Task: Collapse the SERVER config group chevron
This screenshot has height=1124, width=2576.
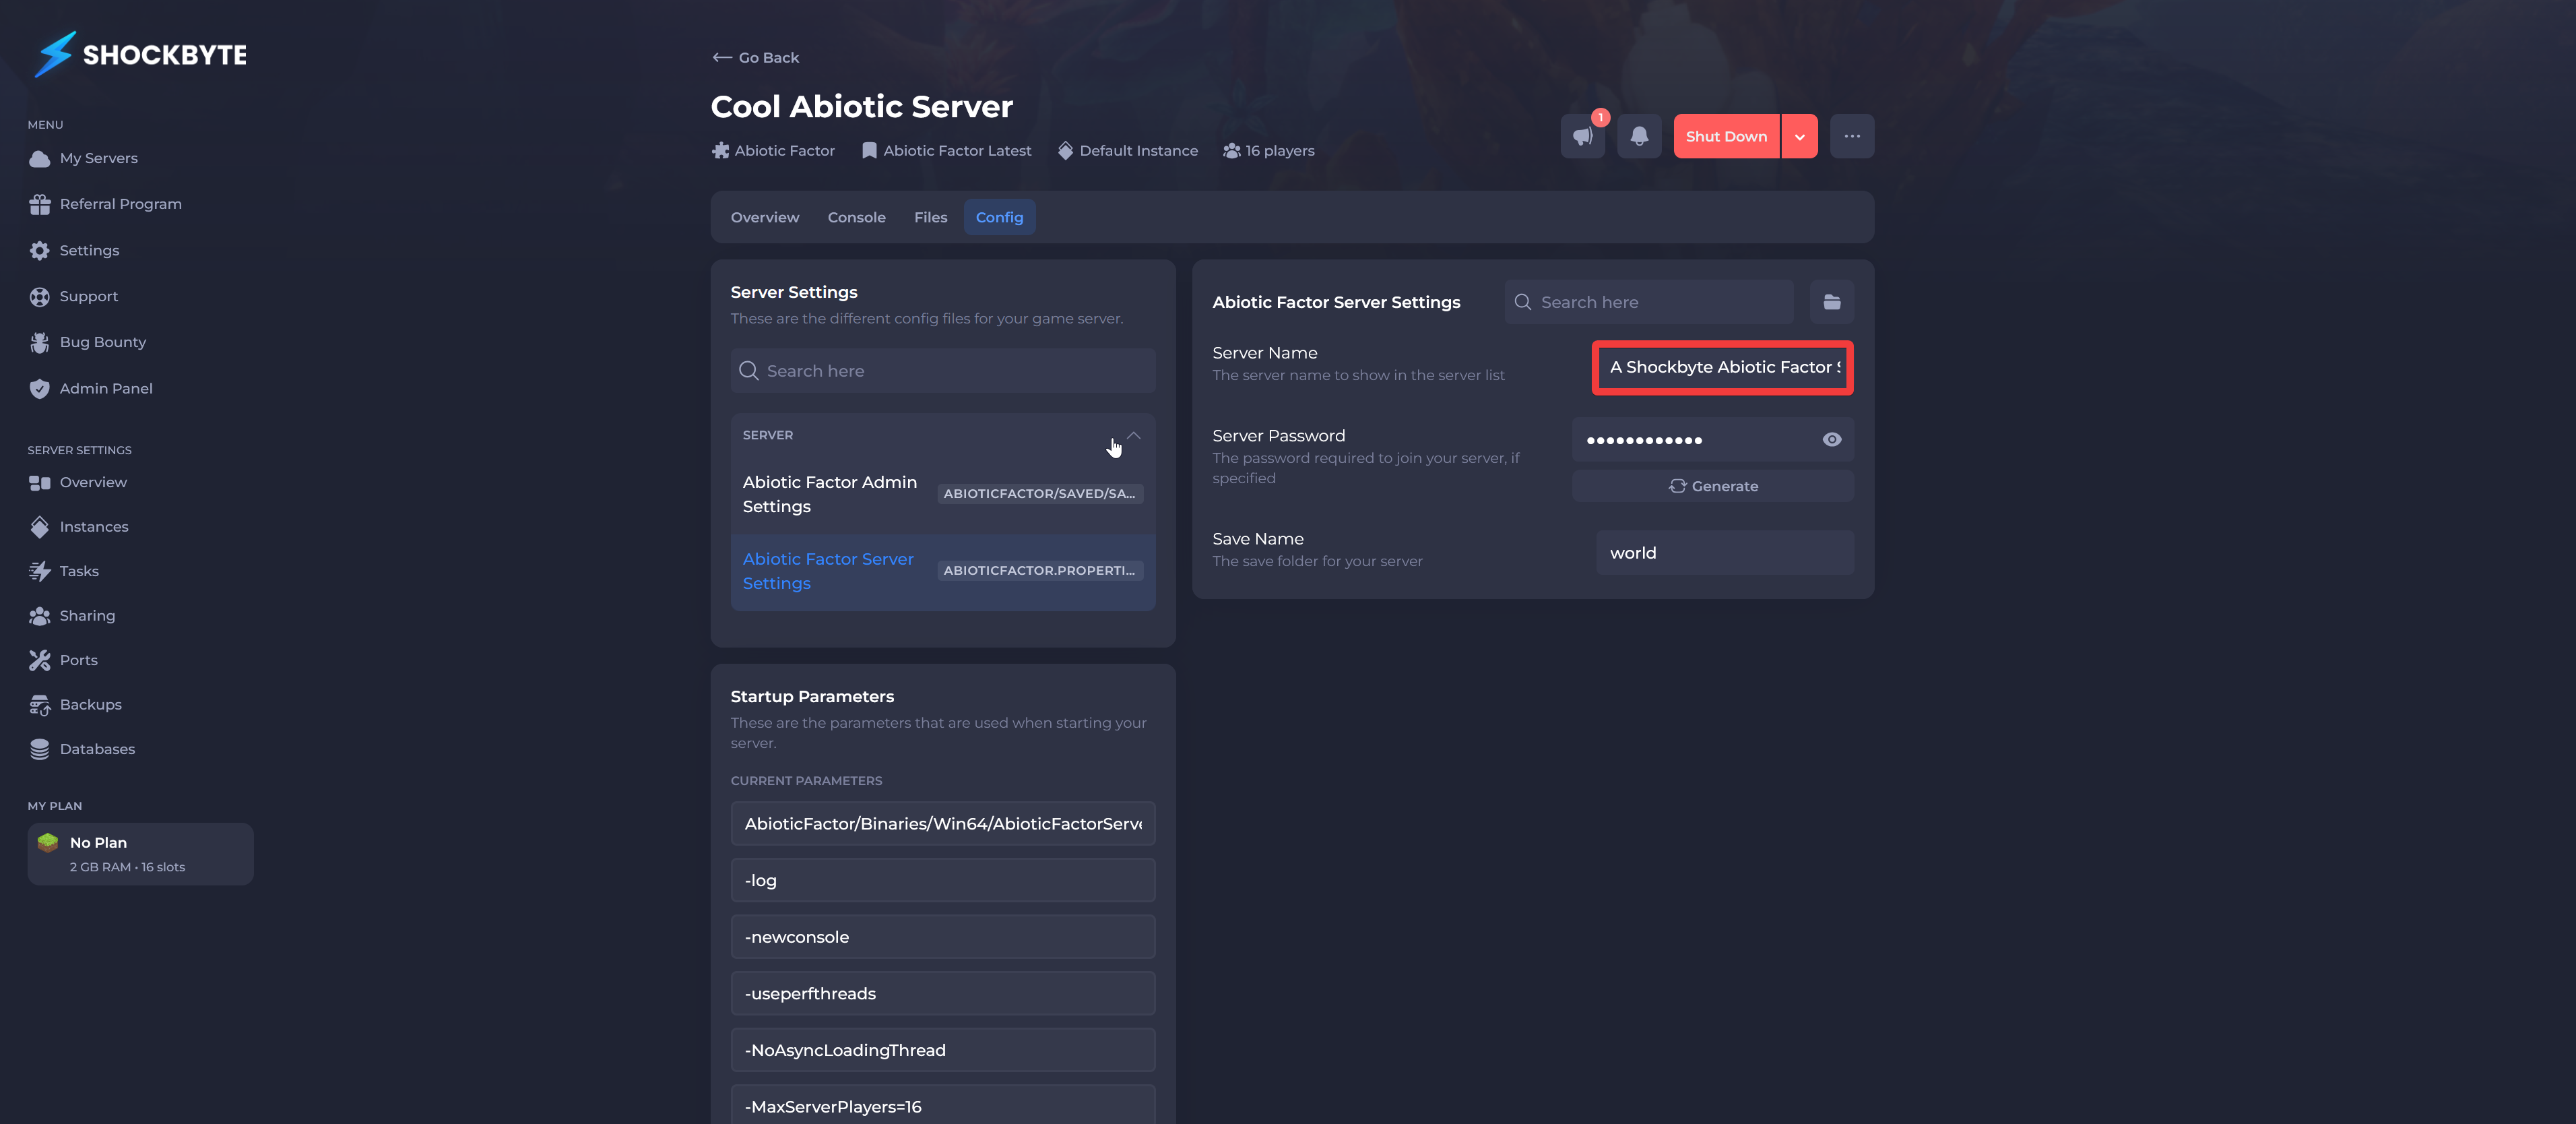Action: (1134, 435)
